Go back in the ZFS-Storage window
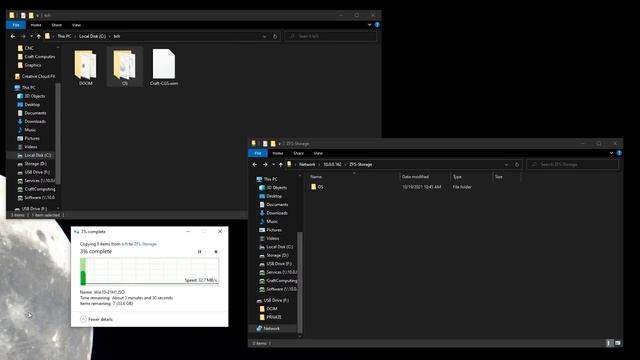This screenshot has width=640, height=360. coord(255,164)
